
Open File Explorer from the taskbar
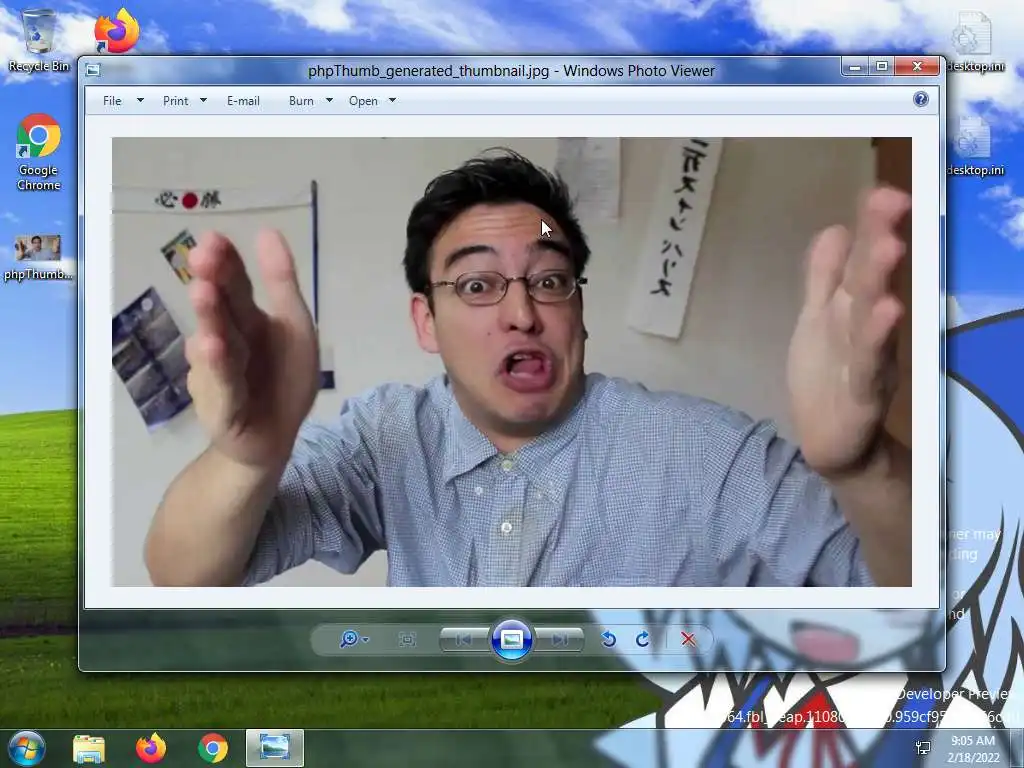coord(89,748)
